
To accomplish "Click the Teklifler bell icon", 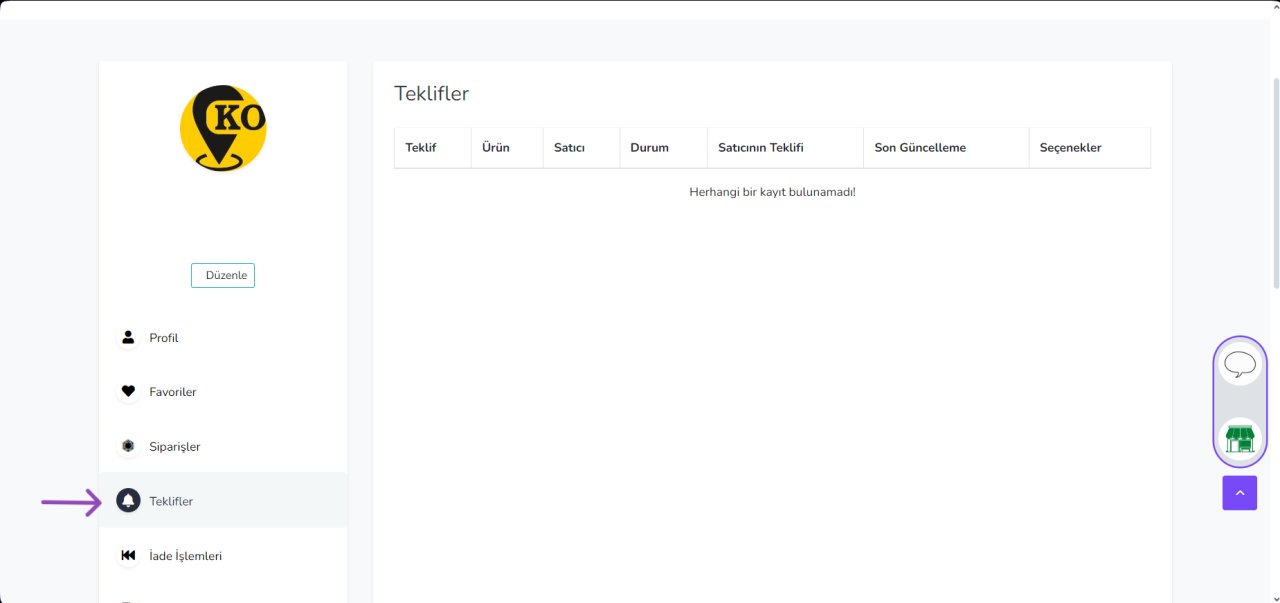I will (128, 500).
